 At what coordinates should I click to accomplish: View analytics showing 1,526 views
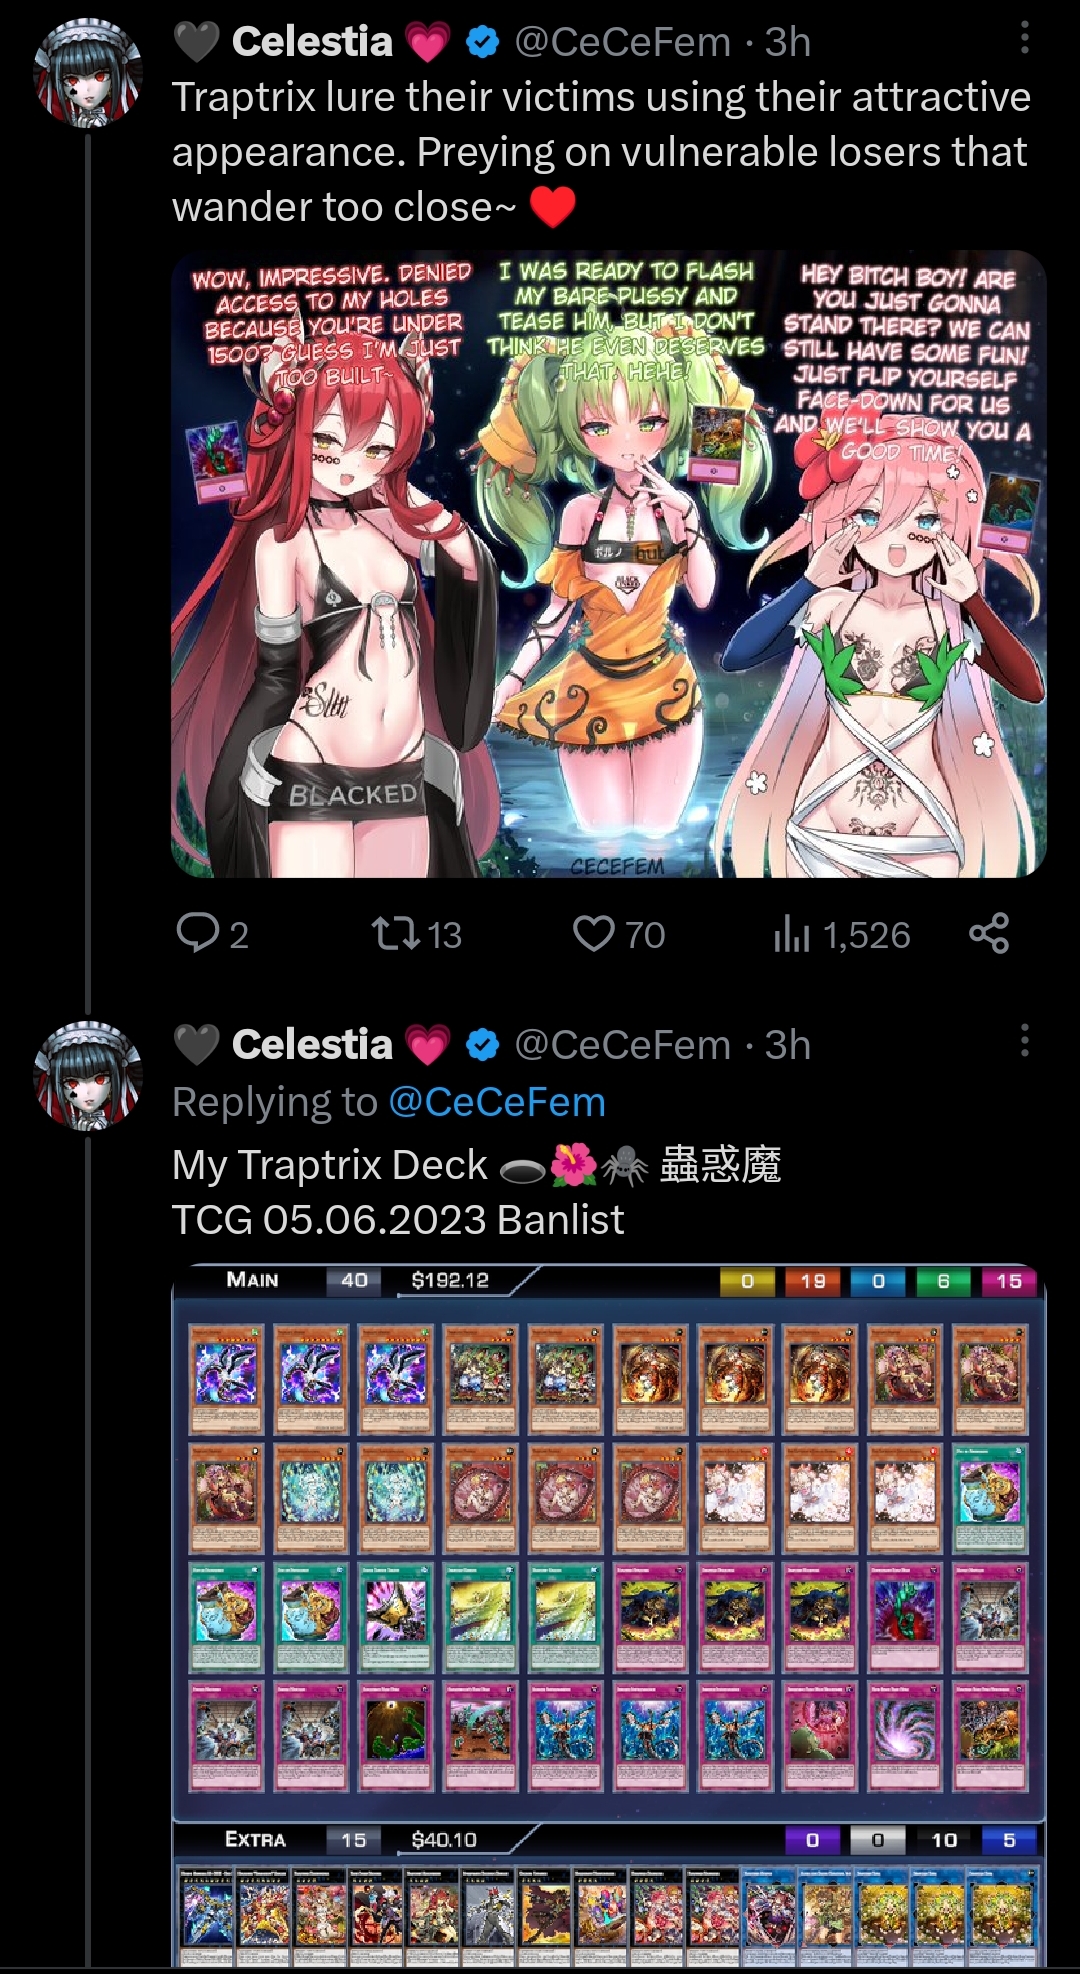(842, 934)
